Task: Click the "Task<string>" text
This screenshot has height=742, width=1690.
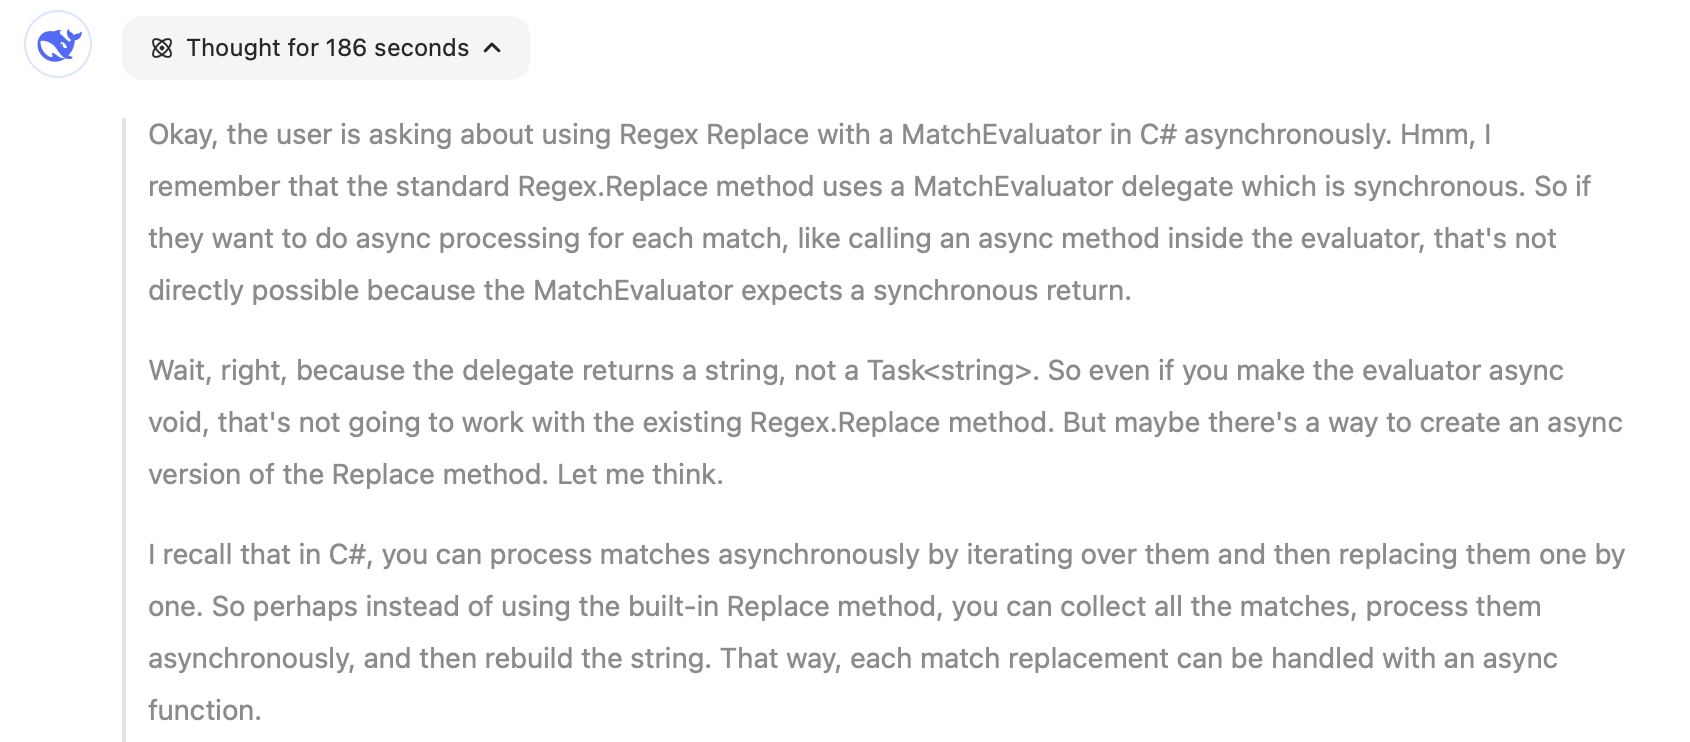Action: coord(948,370)
